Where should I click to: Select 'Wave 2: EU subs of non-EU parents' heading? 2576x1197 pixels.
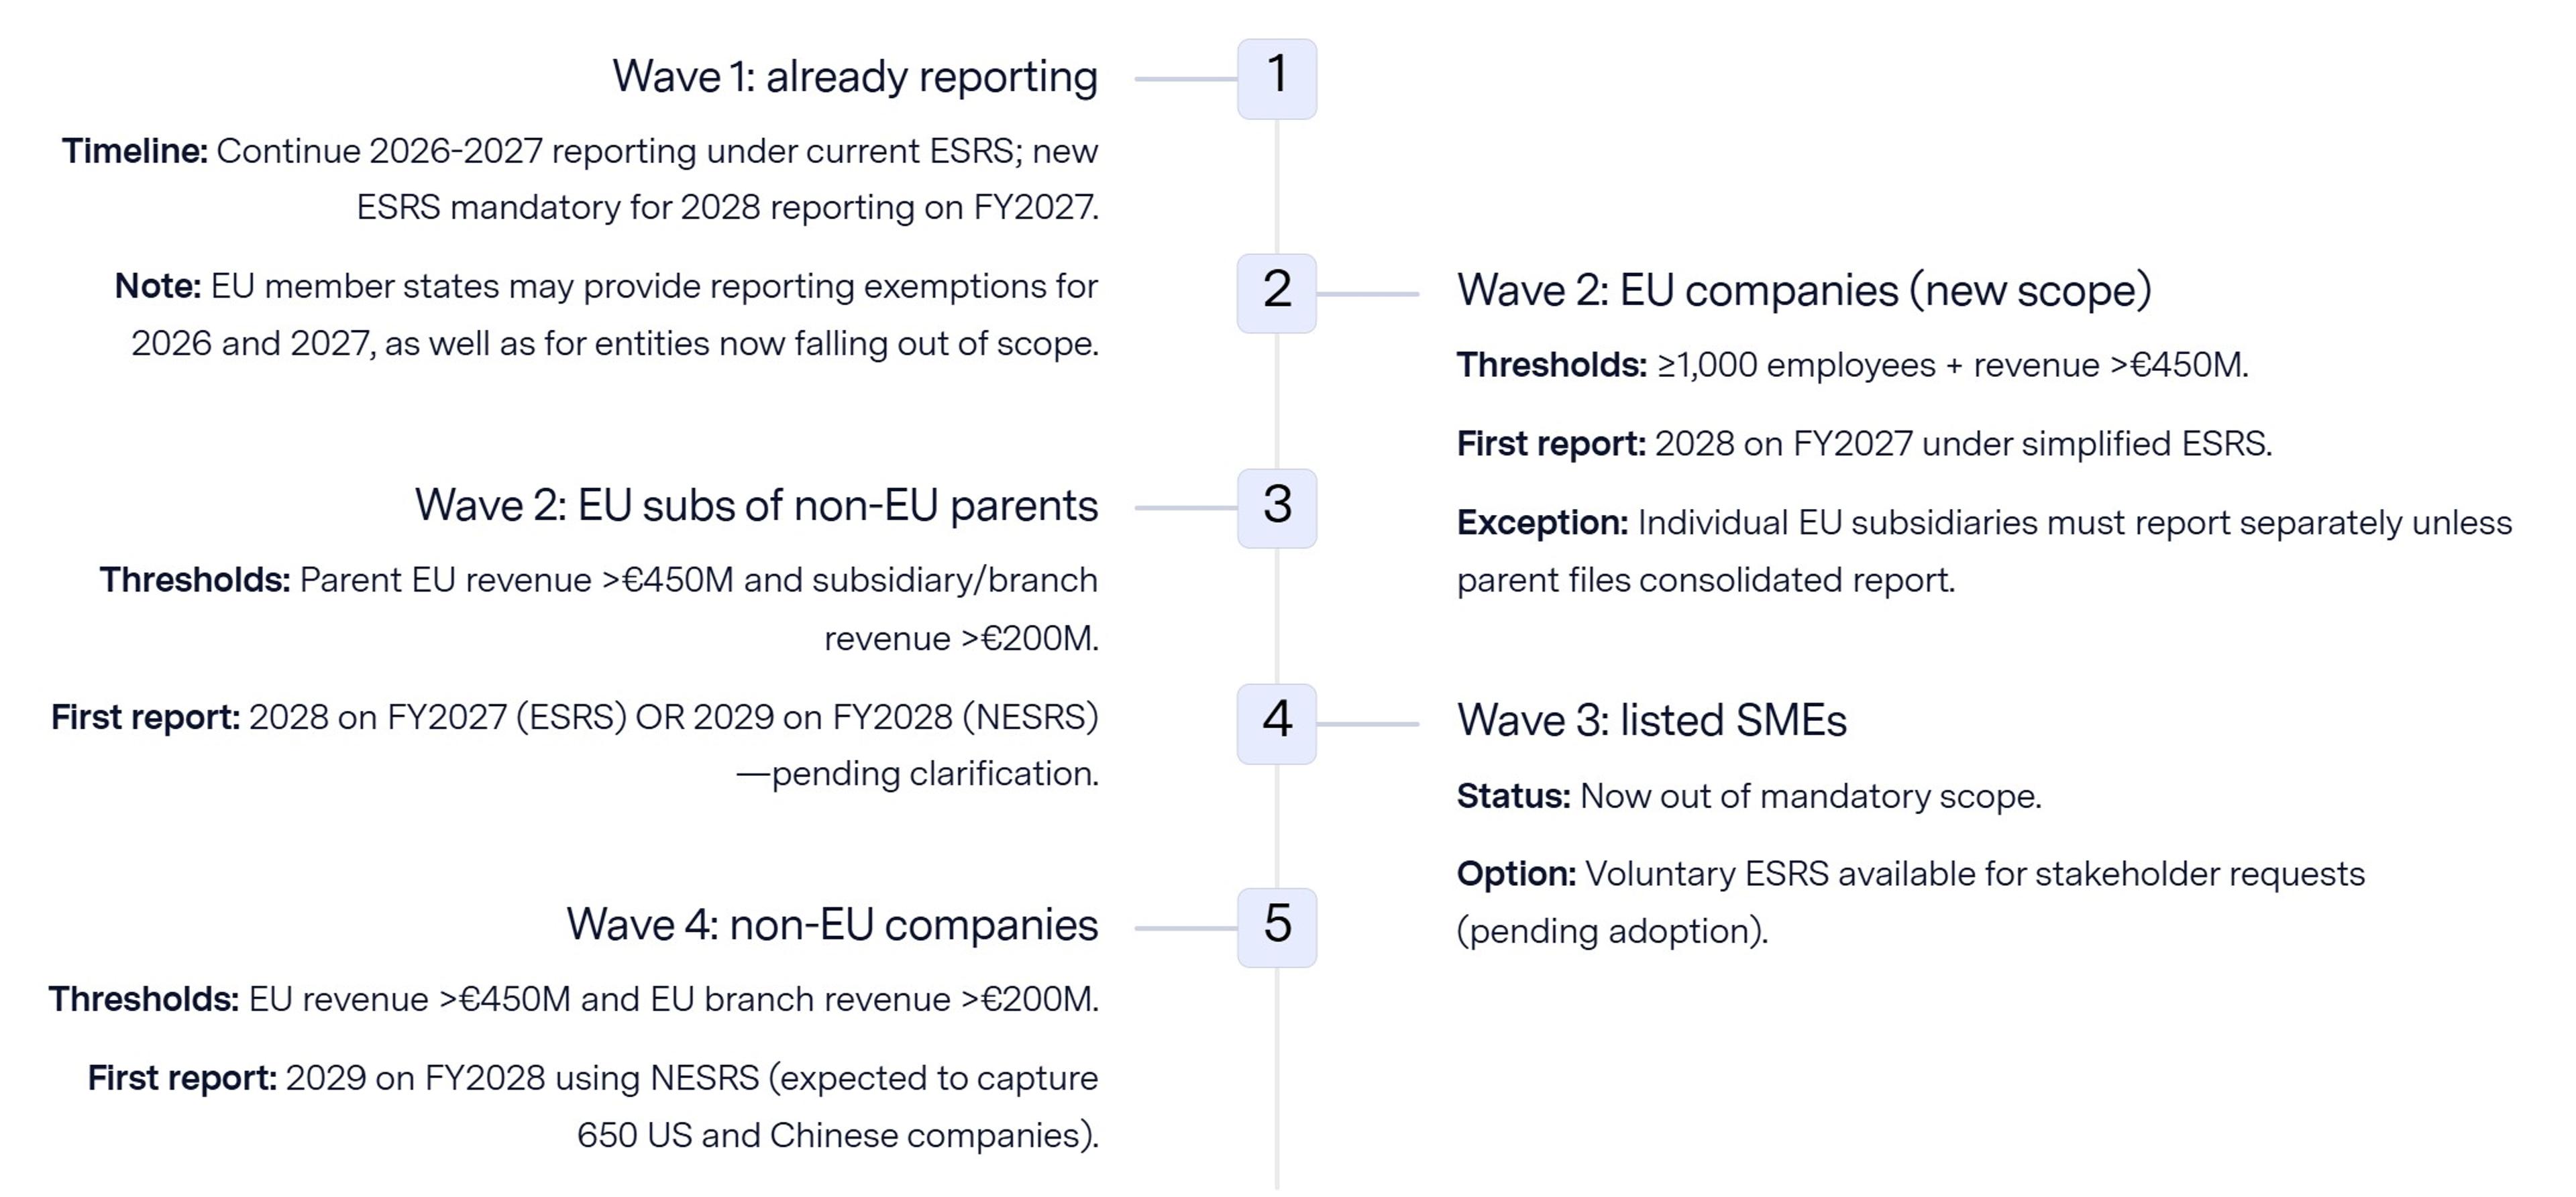757,506
